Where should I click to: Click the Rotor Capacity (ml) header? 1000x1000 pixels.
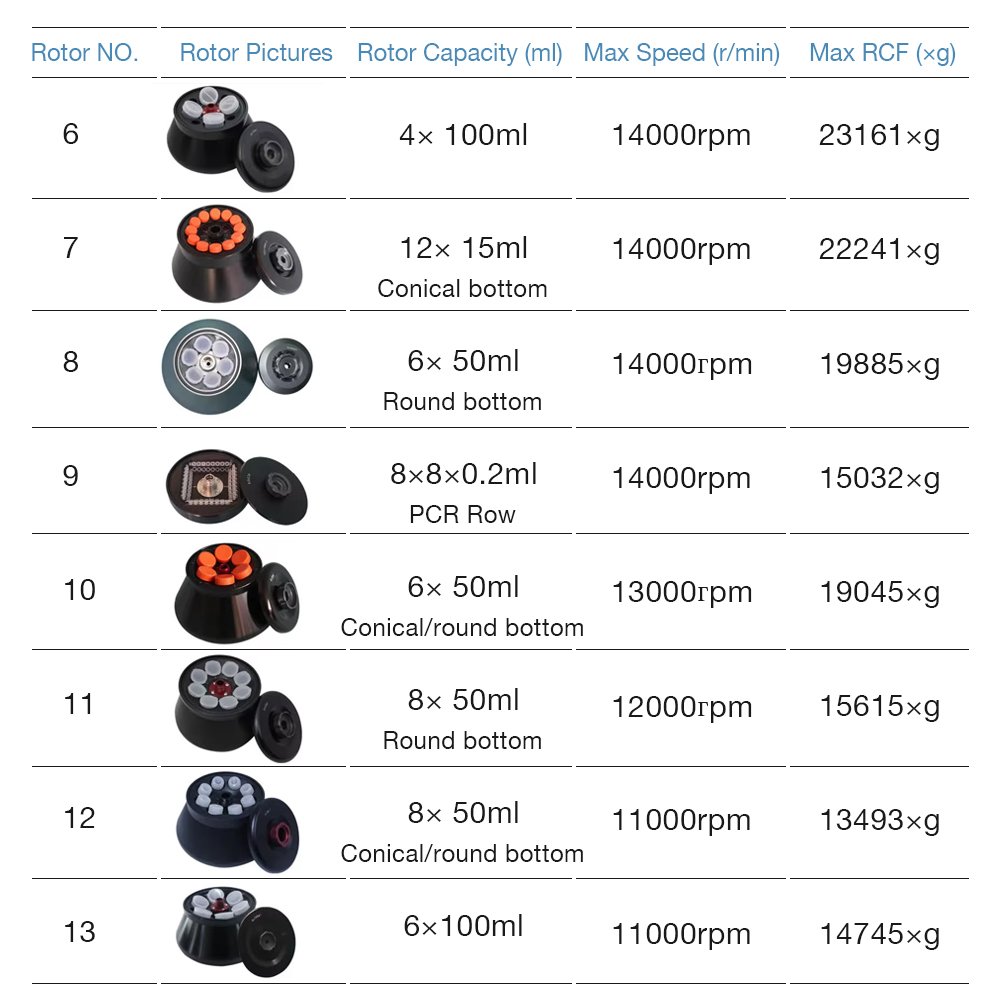pos(460,53)
